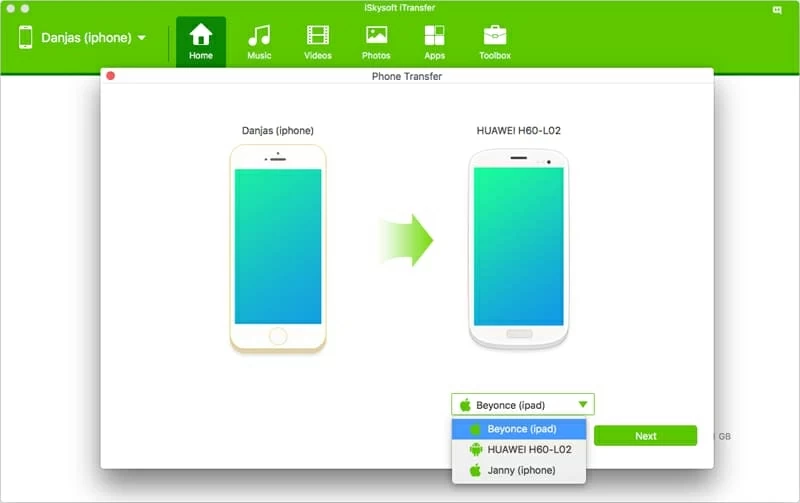The image size is (800, 503).
Task: Collapse the Beyonce (ipad) target dropdown
Action: [522, 405]
